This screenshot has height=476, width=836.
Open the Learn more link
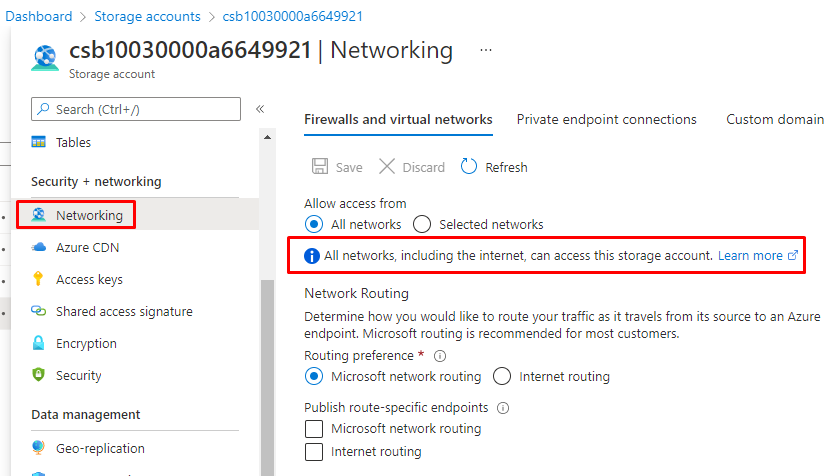[750, 255]
